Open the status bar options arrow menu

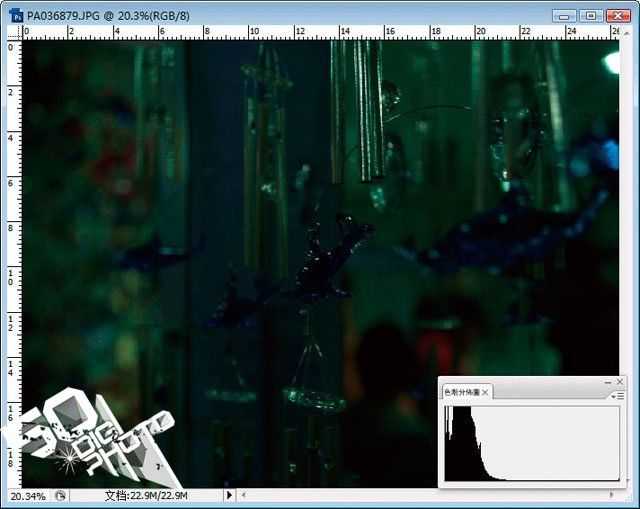229,495
